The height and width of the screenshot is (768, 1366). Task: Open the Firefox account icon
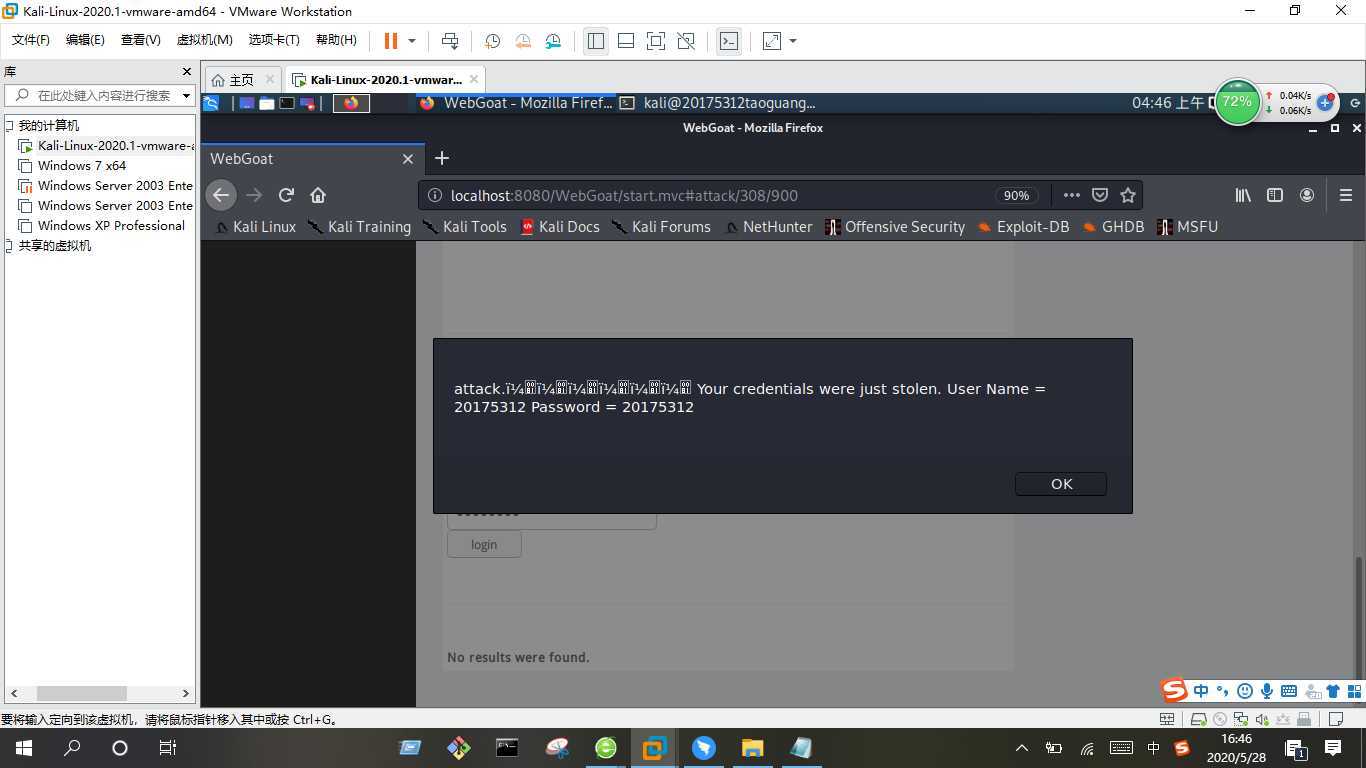(x=1307, y=195)
